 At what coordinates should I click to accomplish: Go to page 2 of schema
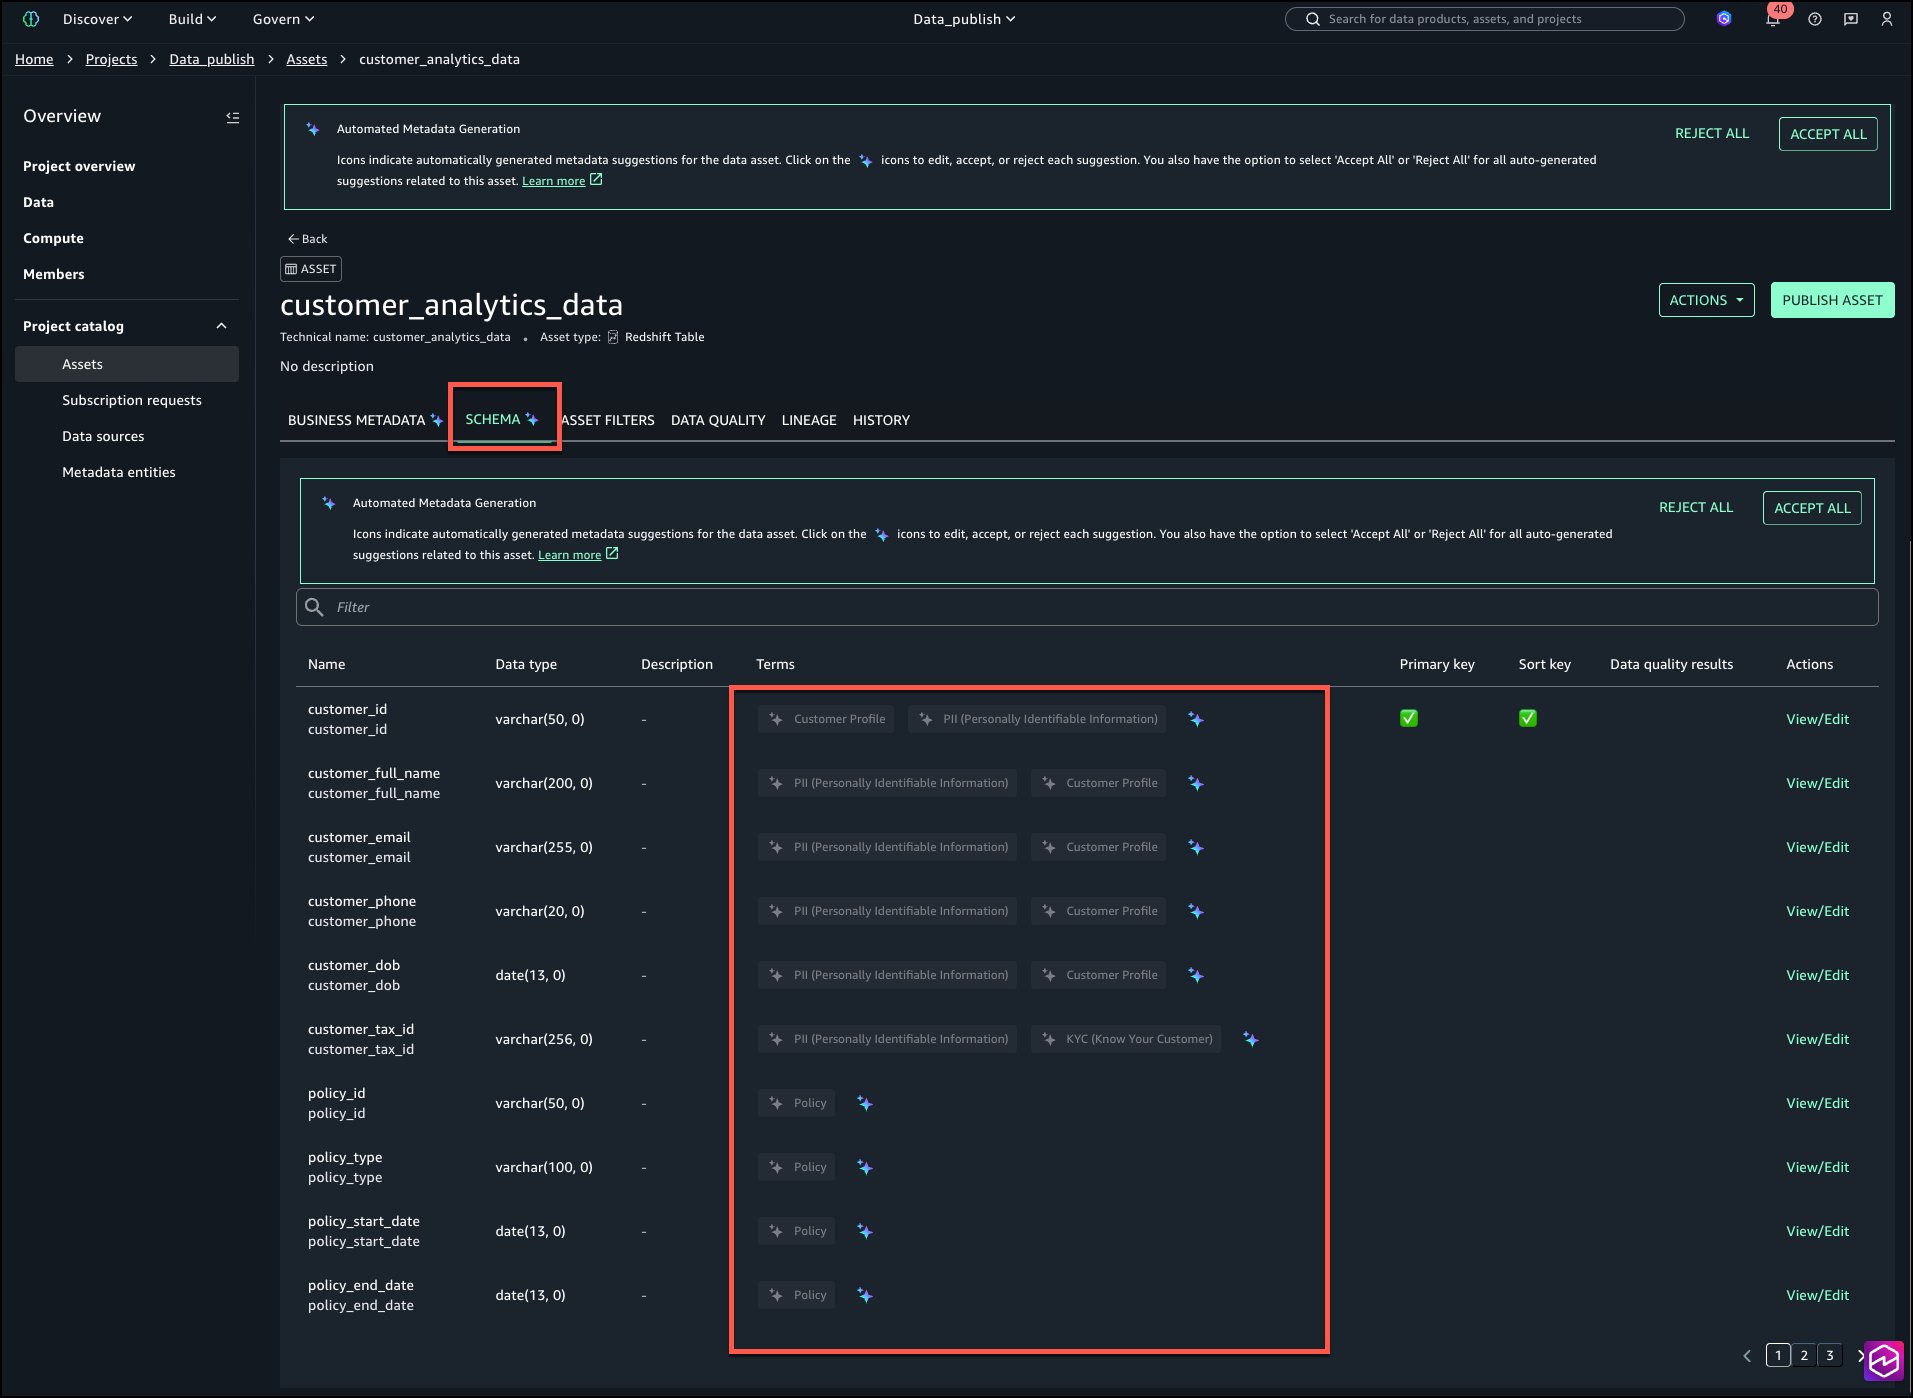1804,1355
